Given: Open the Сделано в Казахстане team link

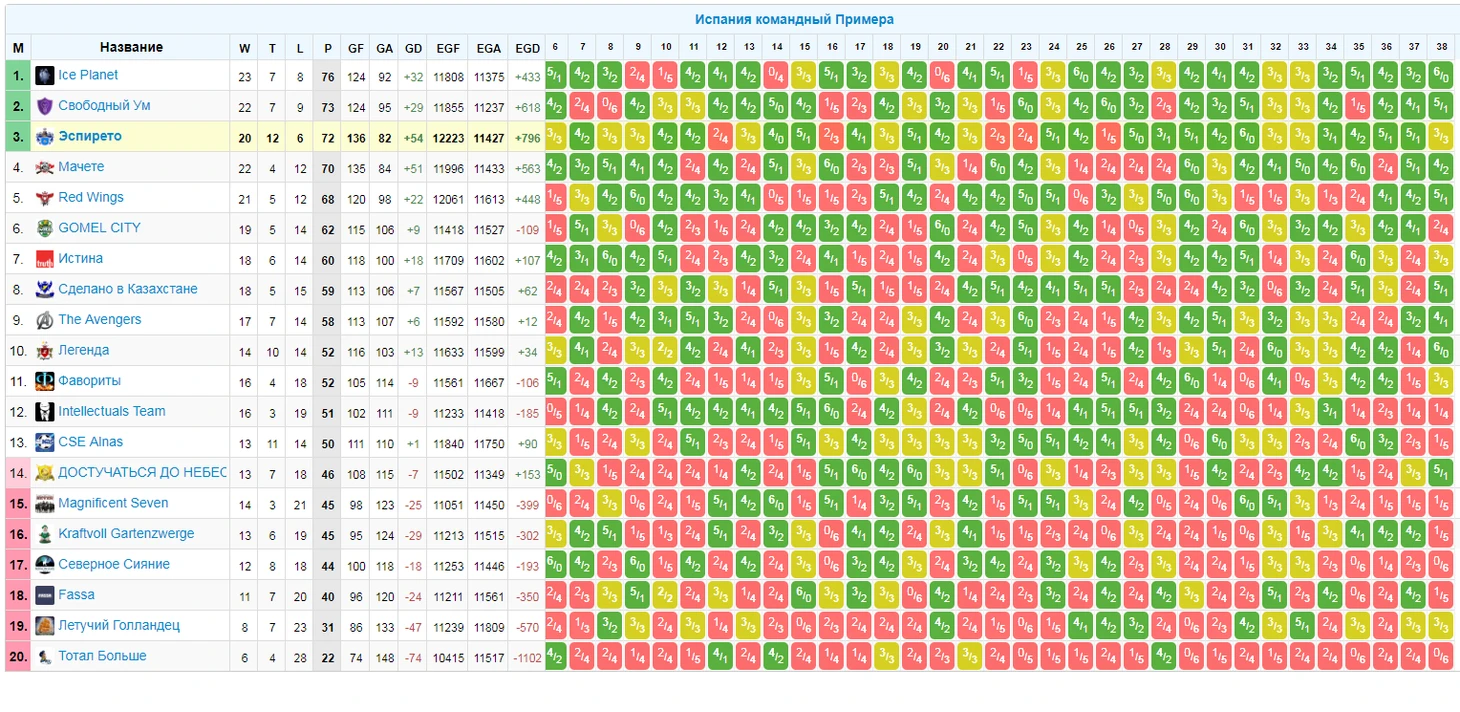Looking at the screenshot, I should 127,289.
